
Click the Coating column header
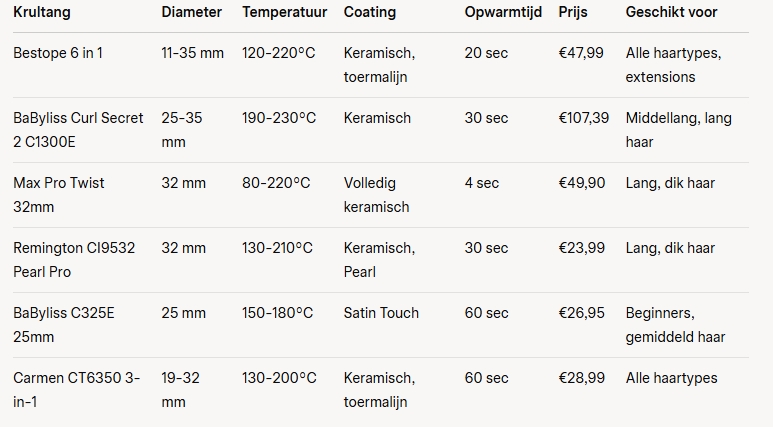pos(370,12)
